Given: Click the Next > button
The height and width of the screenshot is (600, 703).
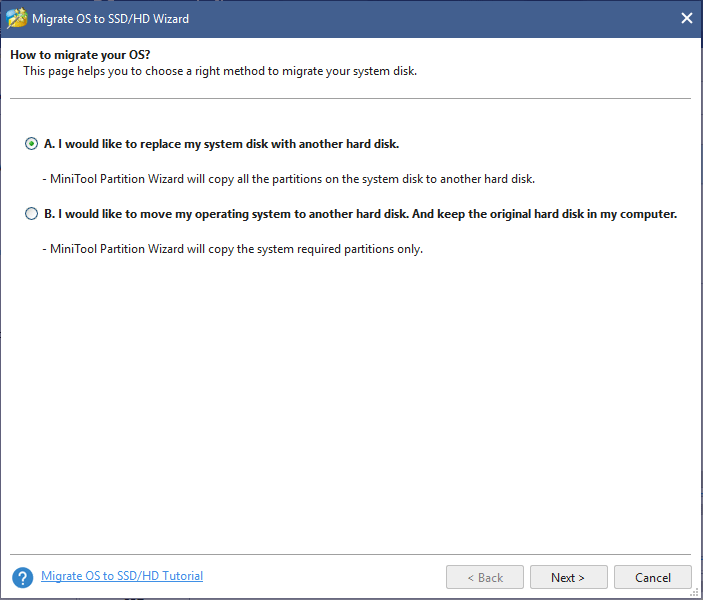Looking at the screenshot, I should 568,577.
